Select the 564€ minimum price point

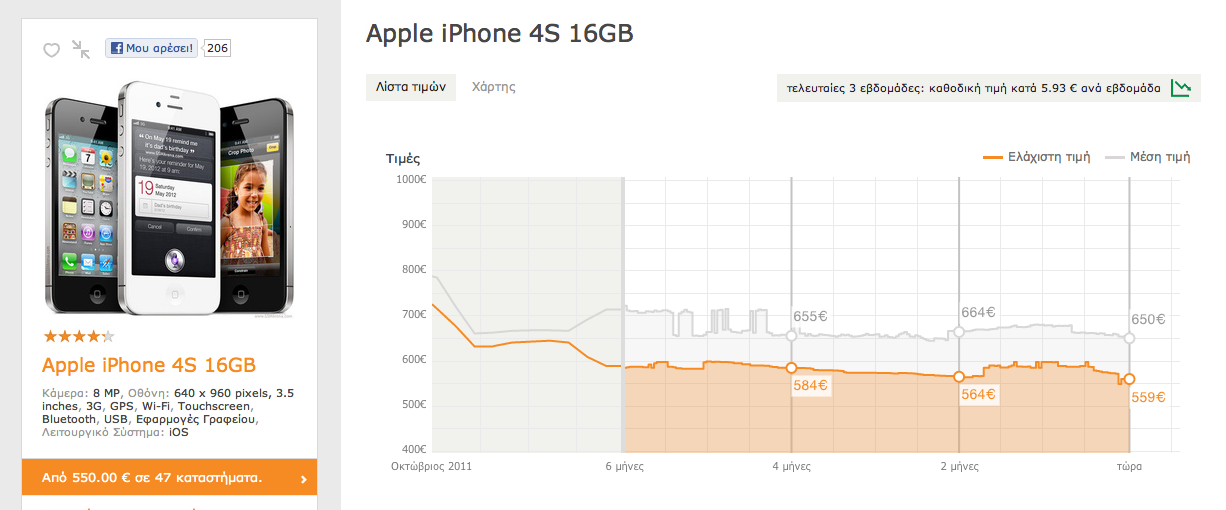(959, 377)
